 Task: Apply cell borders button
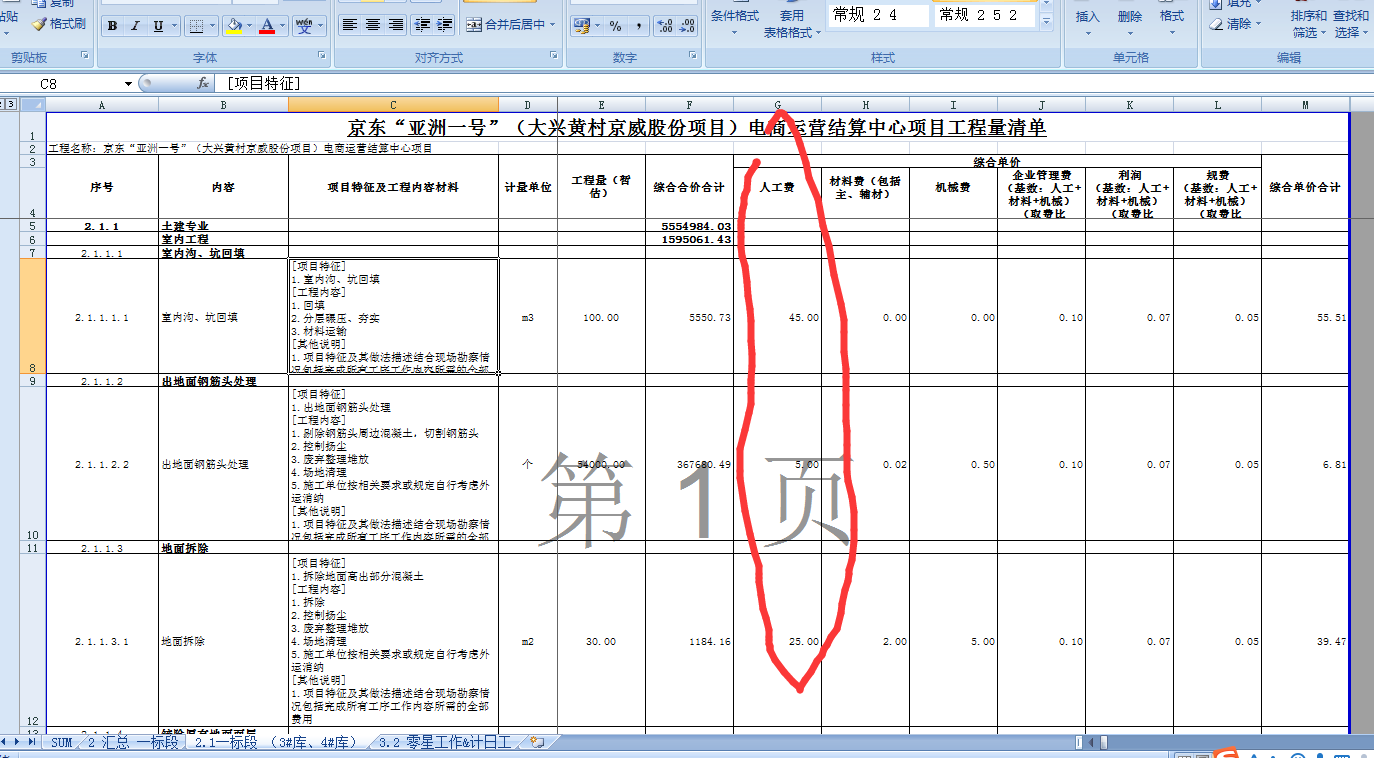click(196, 26)
